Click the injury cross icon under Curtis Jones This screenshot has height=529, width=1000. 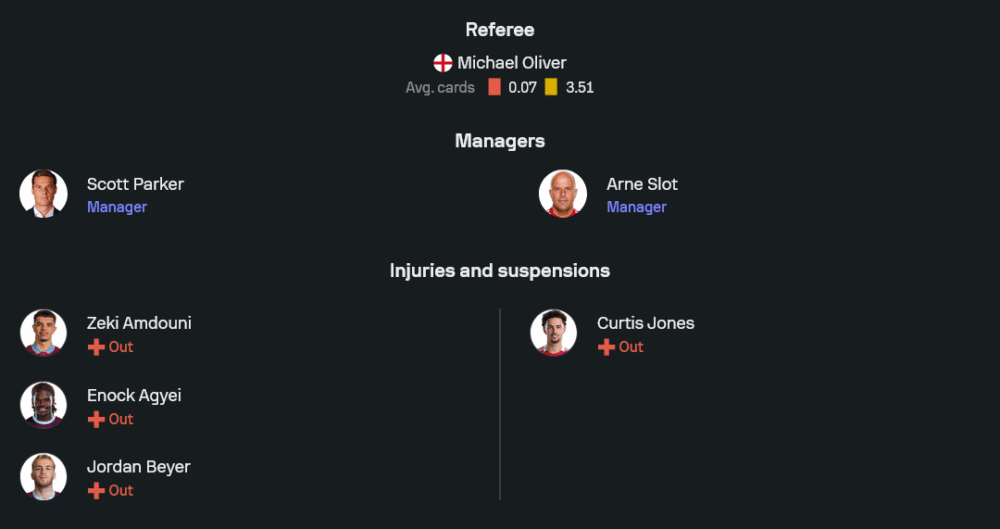pyautogui.click(x=606, y=347)
